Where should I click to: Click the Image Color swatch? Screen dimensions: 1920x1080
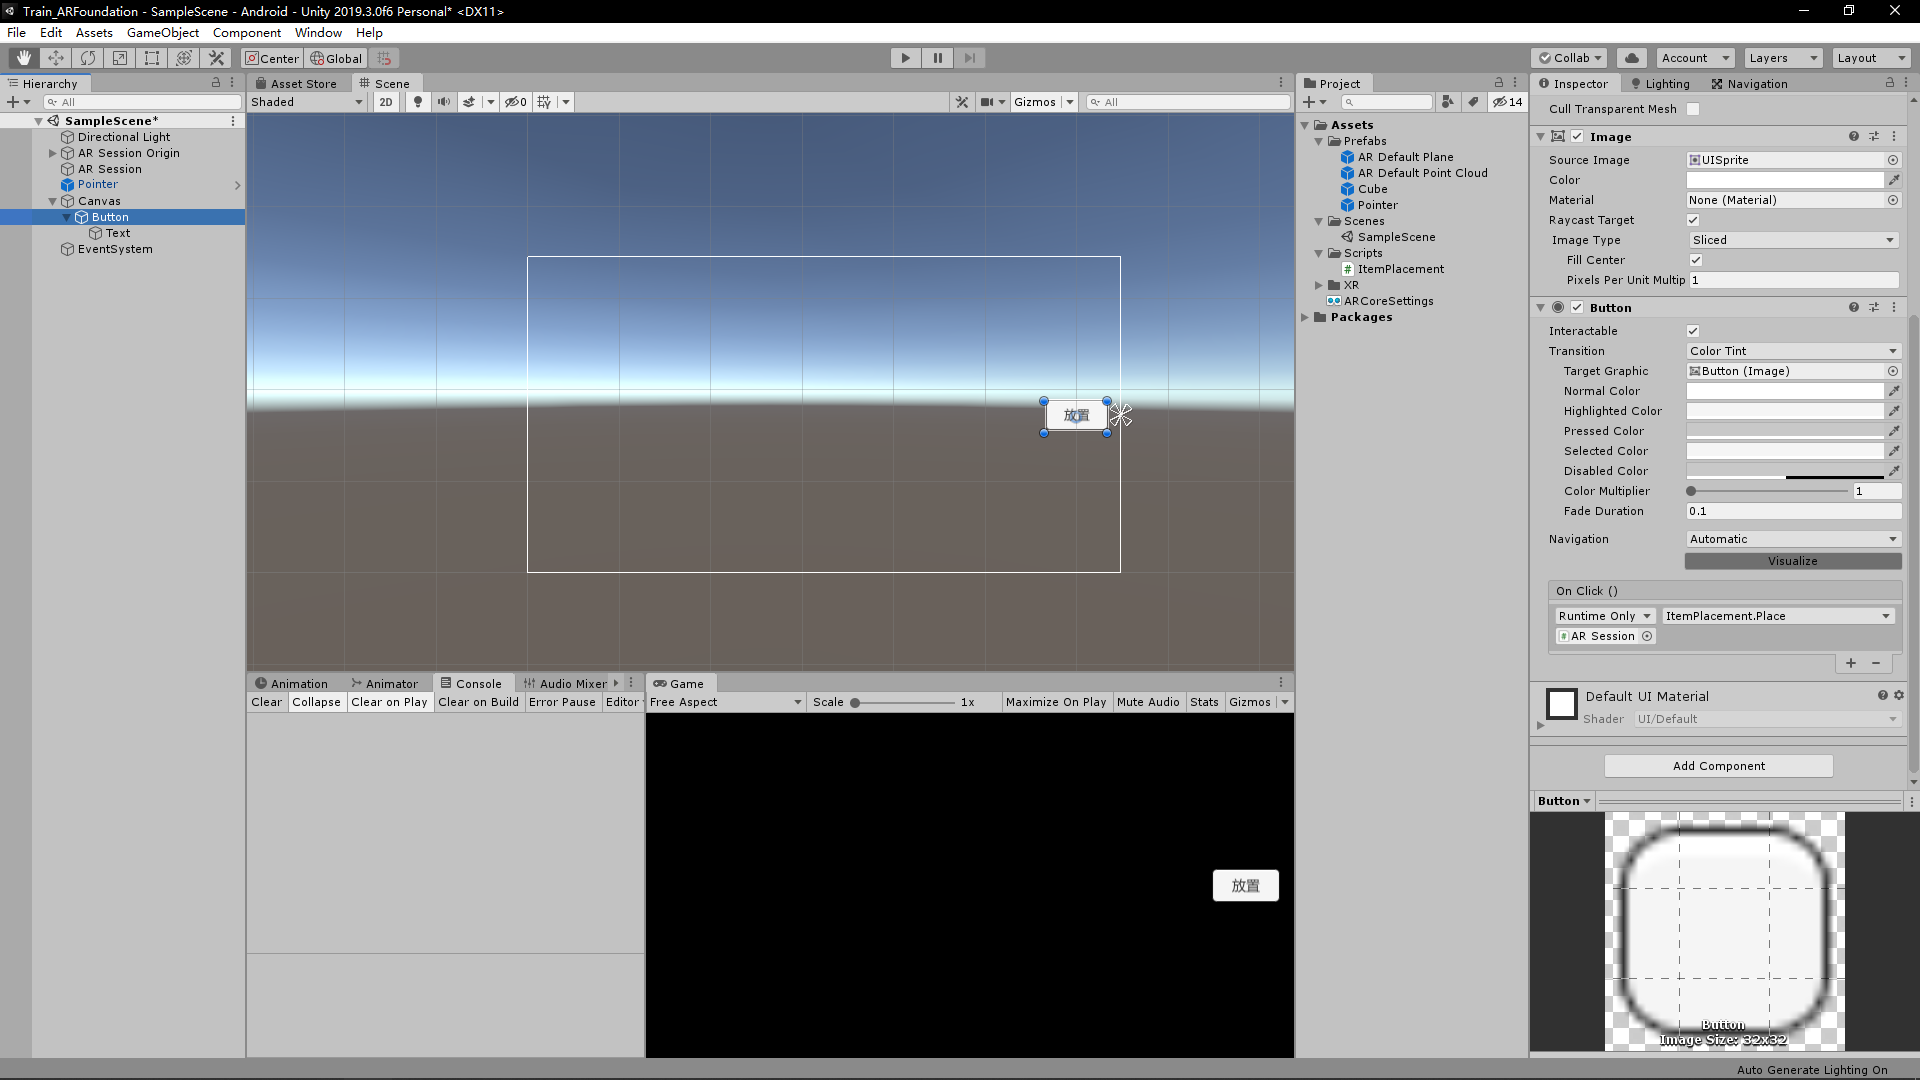(1785, 180)
